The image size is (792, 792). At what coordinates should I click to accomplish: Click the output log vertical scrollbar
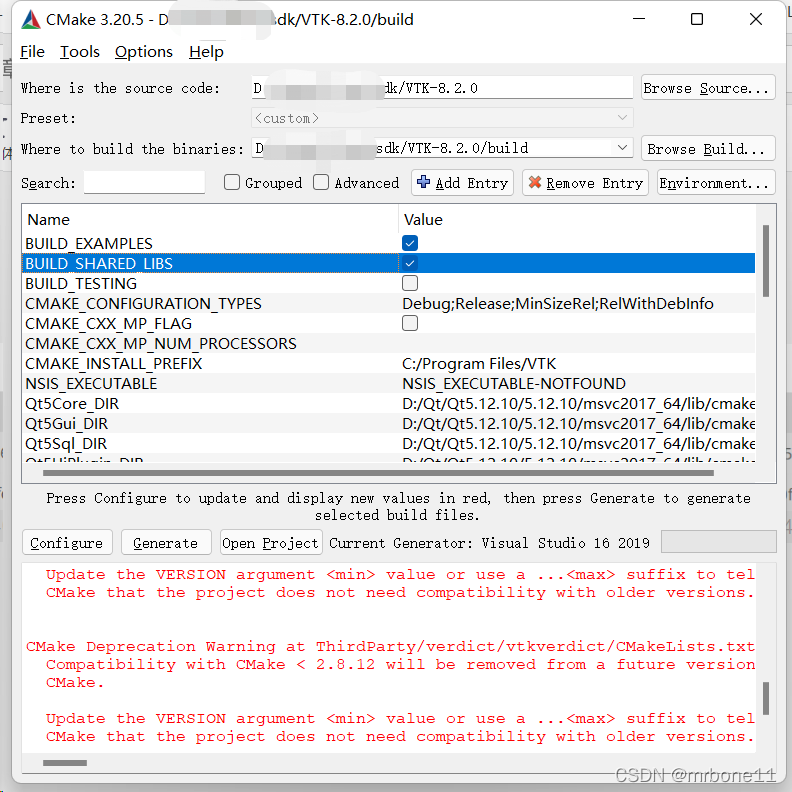(766, 699)
